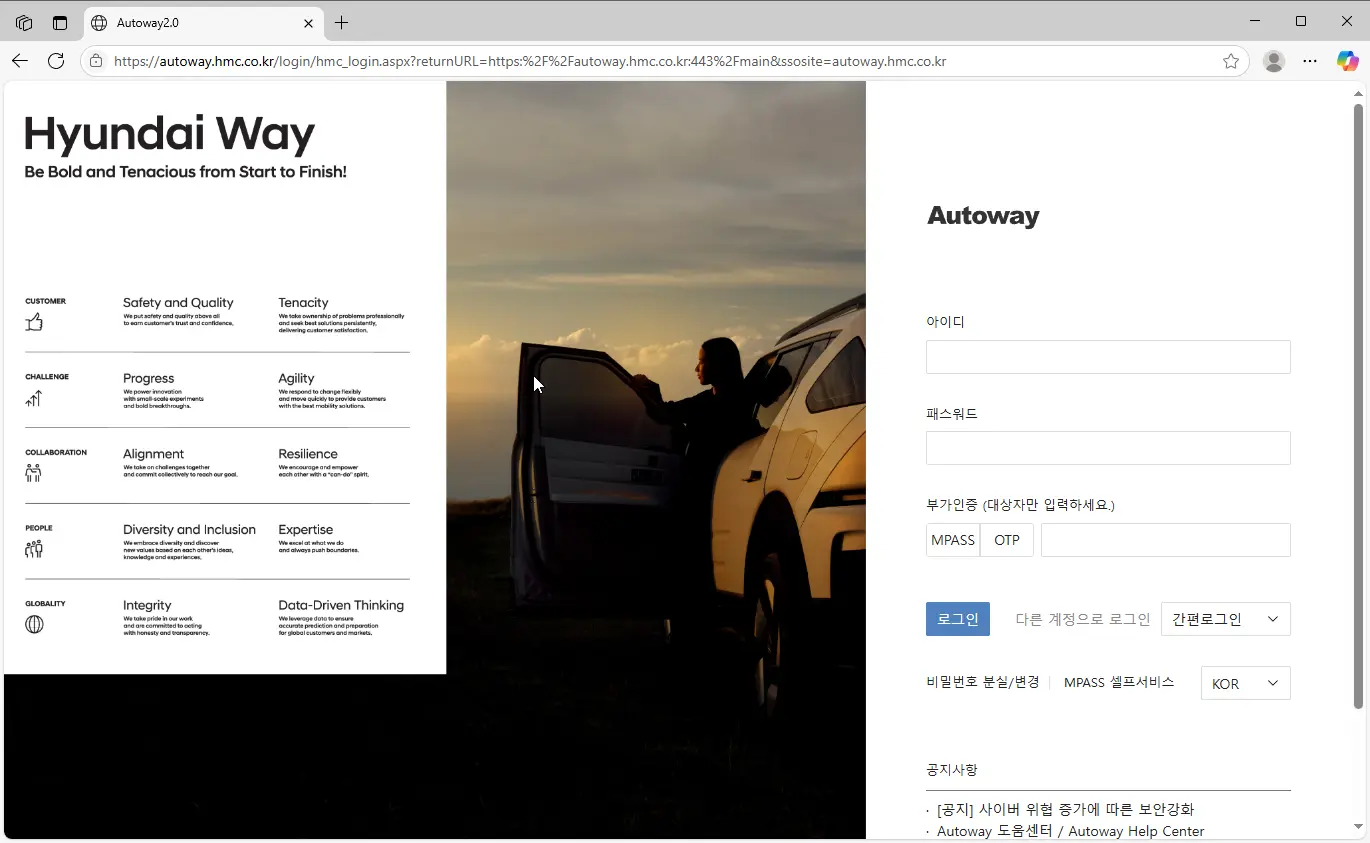Screen dimensions: 1370x843
Task: Click the scrollbar down arrow
Action: tap(1358, 827)
